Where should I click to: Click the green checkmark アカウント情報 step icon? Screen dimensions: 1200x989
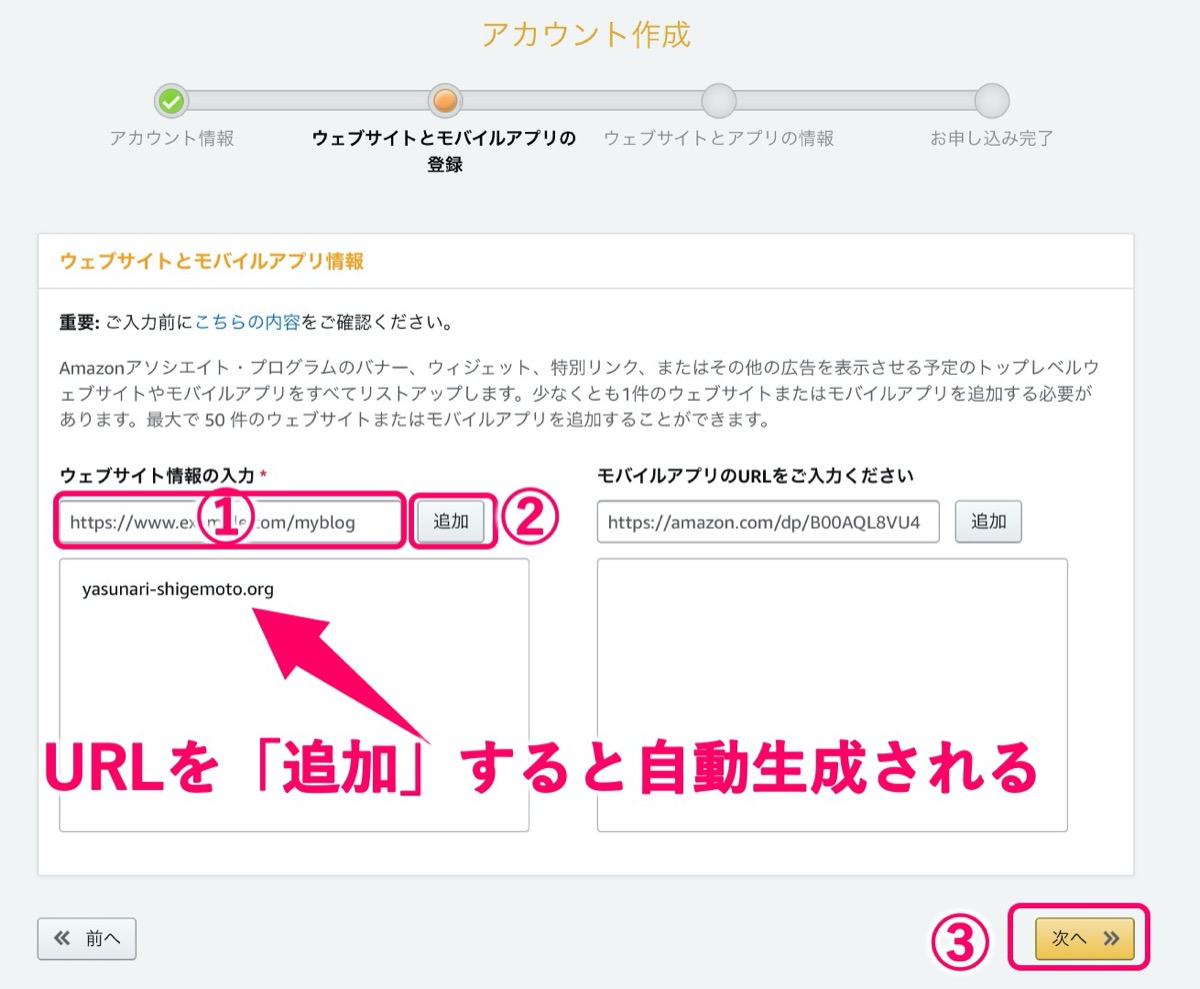point(171,101)
